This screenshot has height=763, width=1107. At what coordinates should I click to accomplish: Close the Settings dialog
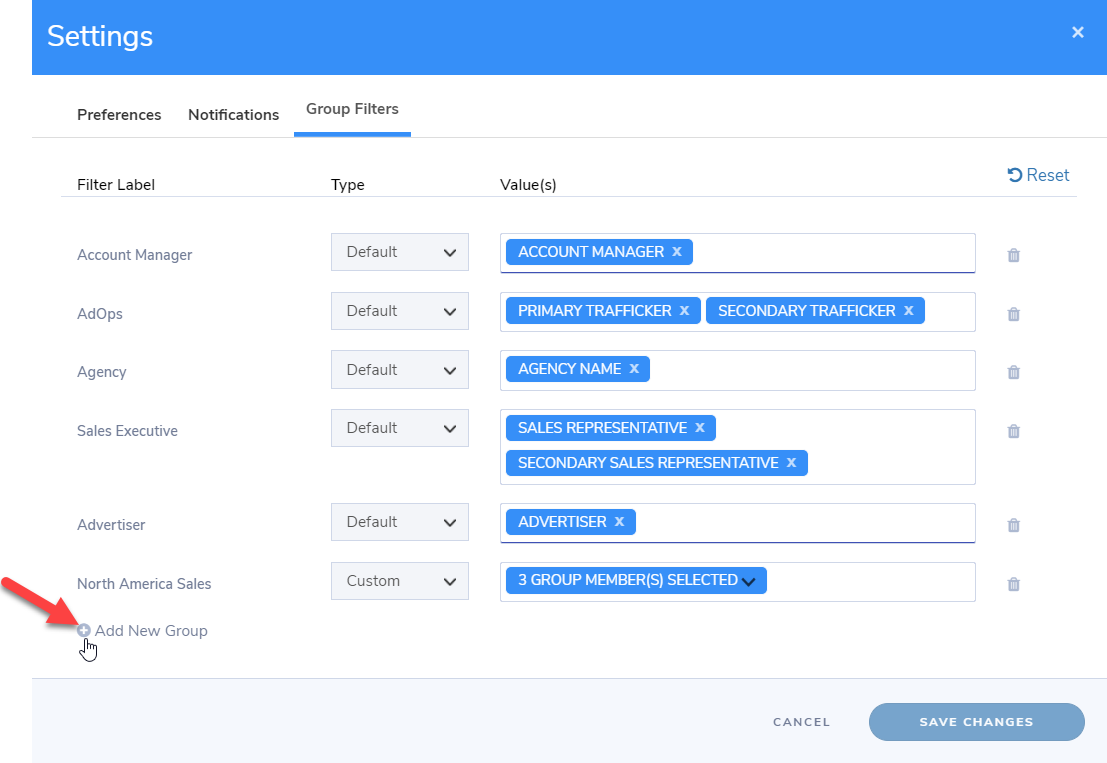[1077, 32]
